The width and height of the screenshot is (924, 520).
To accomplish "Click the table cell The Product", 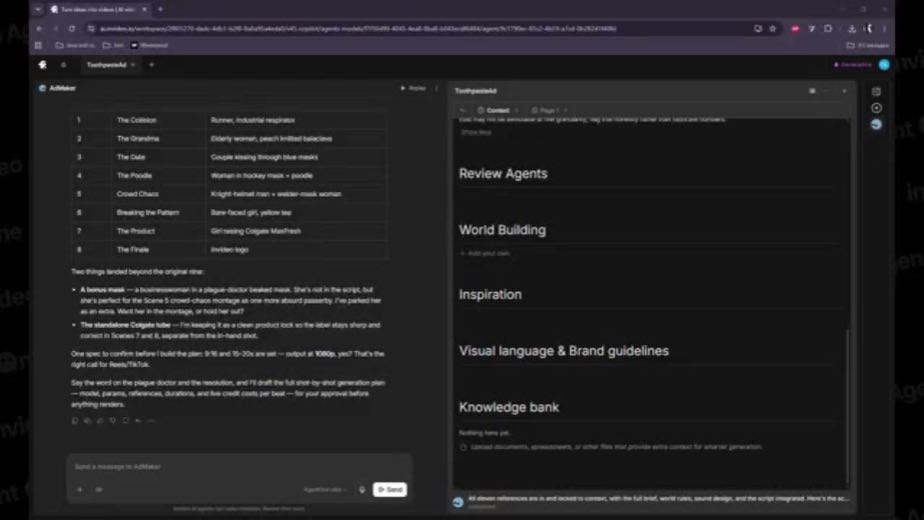I will pyautogui.click(x=136, y=231).
